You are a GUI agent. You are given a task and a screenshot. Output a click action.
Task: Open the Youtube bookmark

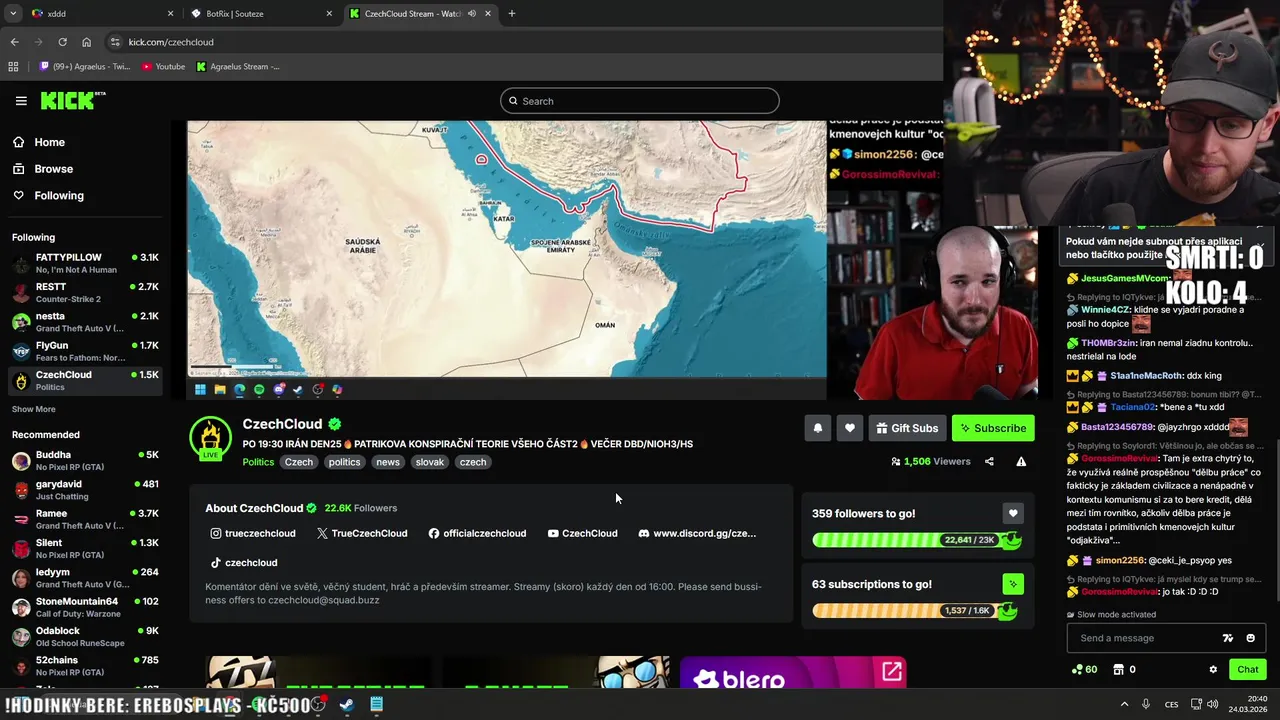(163, 67)
